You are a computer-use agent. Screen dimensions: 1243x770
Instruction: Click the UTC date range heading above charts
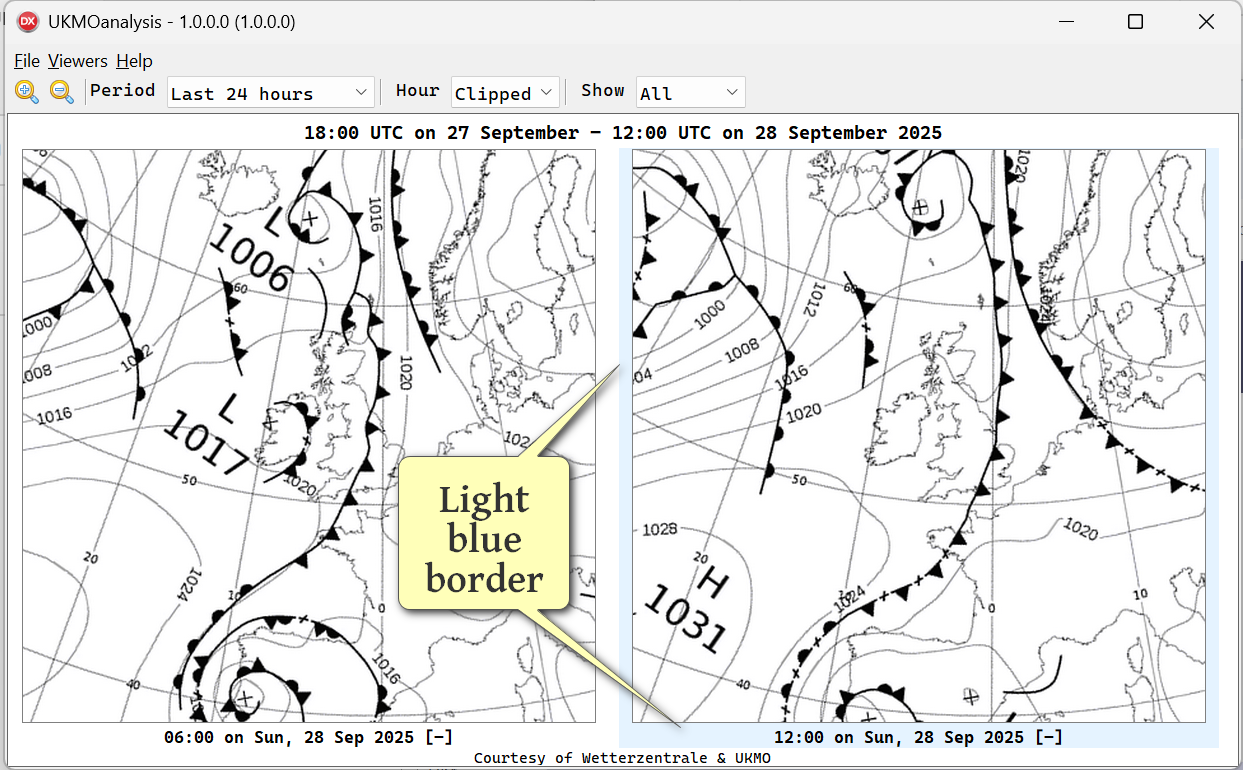click(x=622, y=133)
